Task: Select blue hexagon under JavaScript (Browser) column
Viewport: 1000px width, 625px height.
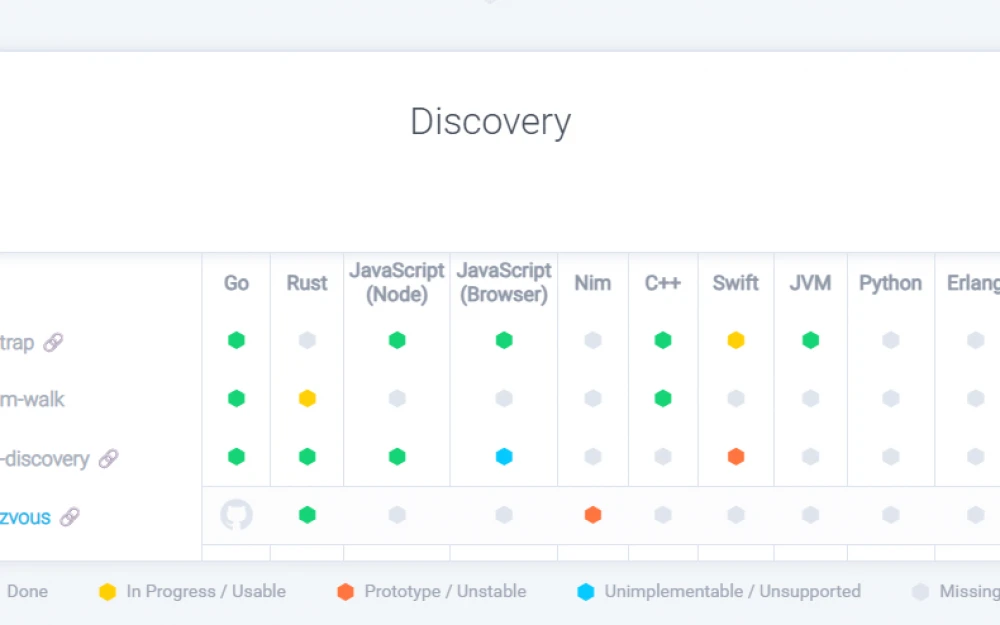Action: (x=504, y=457)
